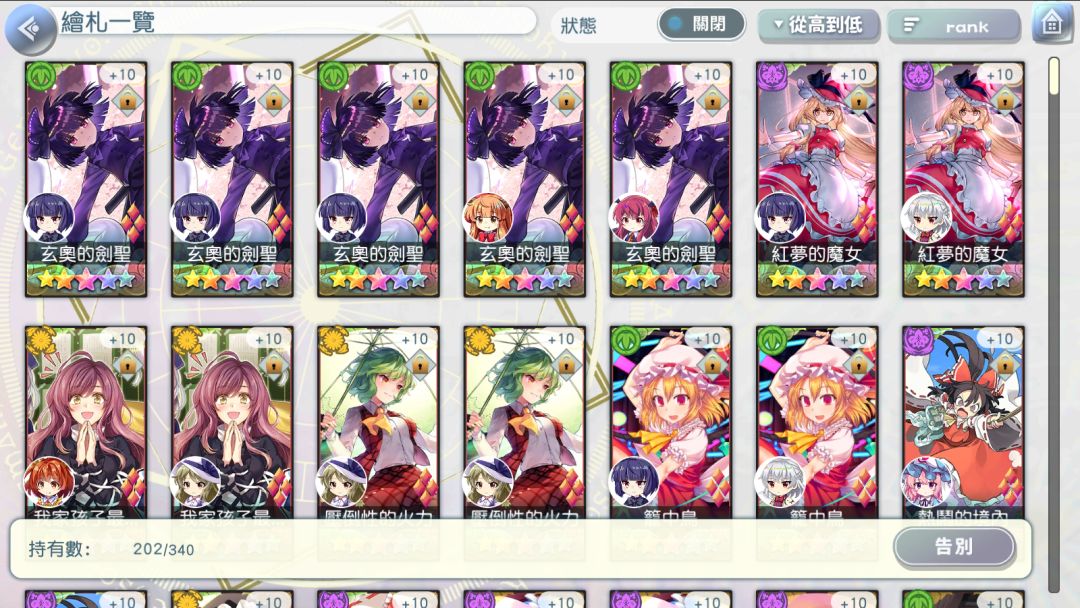Toggle lock on first 紅夢的魔女 card
The image size is (1080, 608).
coord(858,102)
